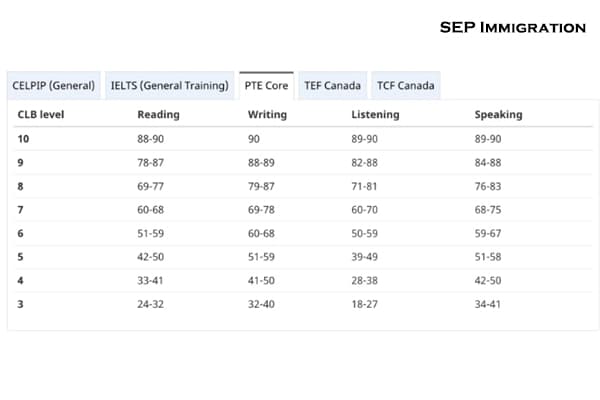Image resolution: width=600 pixels, height=400 pixels.
Task: Select the PTE Core tab
Action: 266,86
